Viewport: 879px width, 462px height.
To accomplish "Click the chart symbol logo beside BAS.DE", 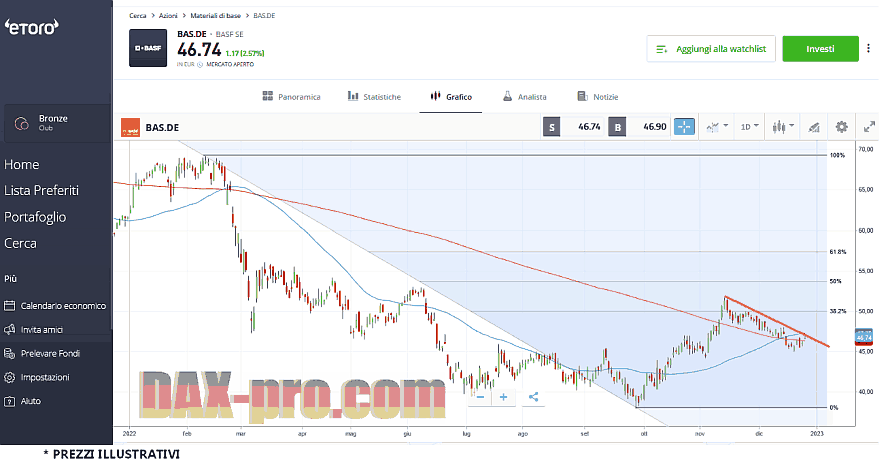I will click(131, 127).
